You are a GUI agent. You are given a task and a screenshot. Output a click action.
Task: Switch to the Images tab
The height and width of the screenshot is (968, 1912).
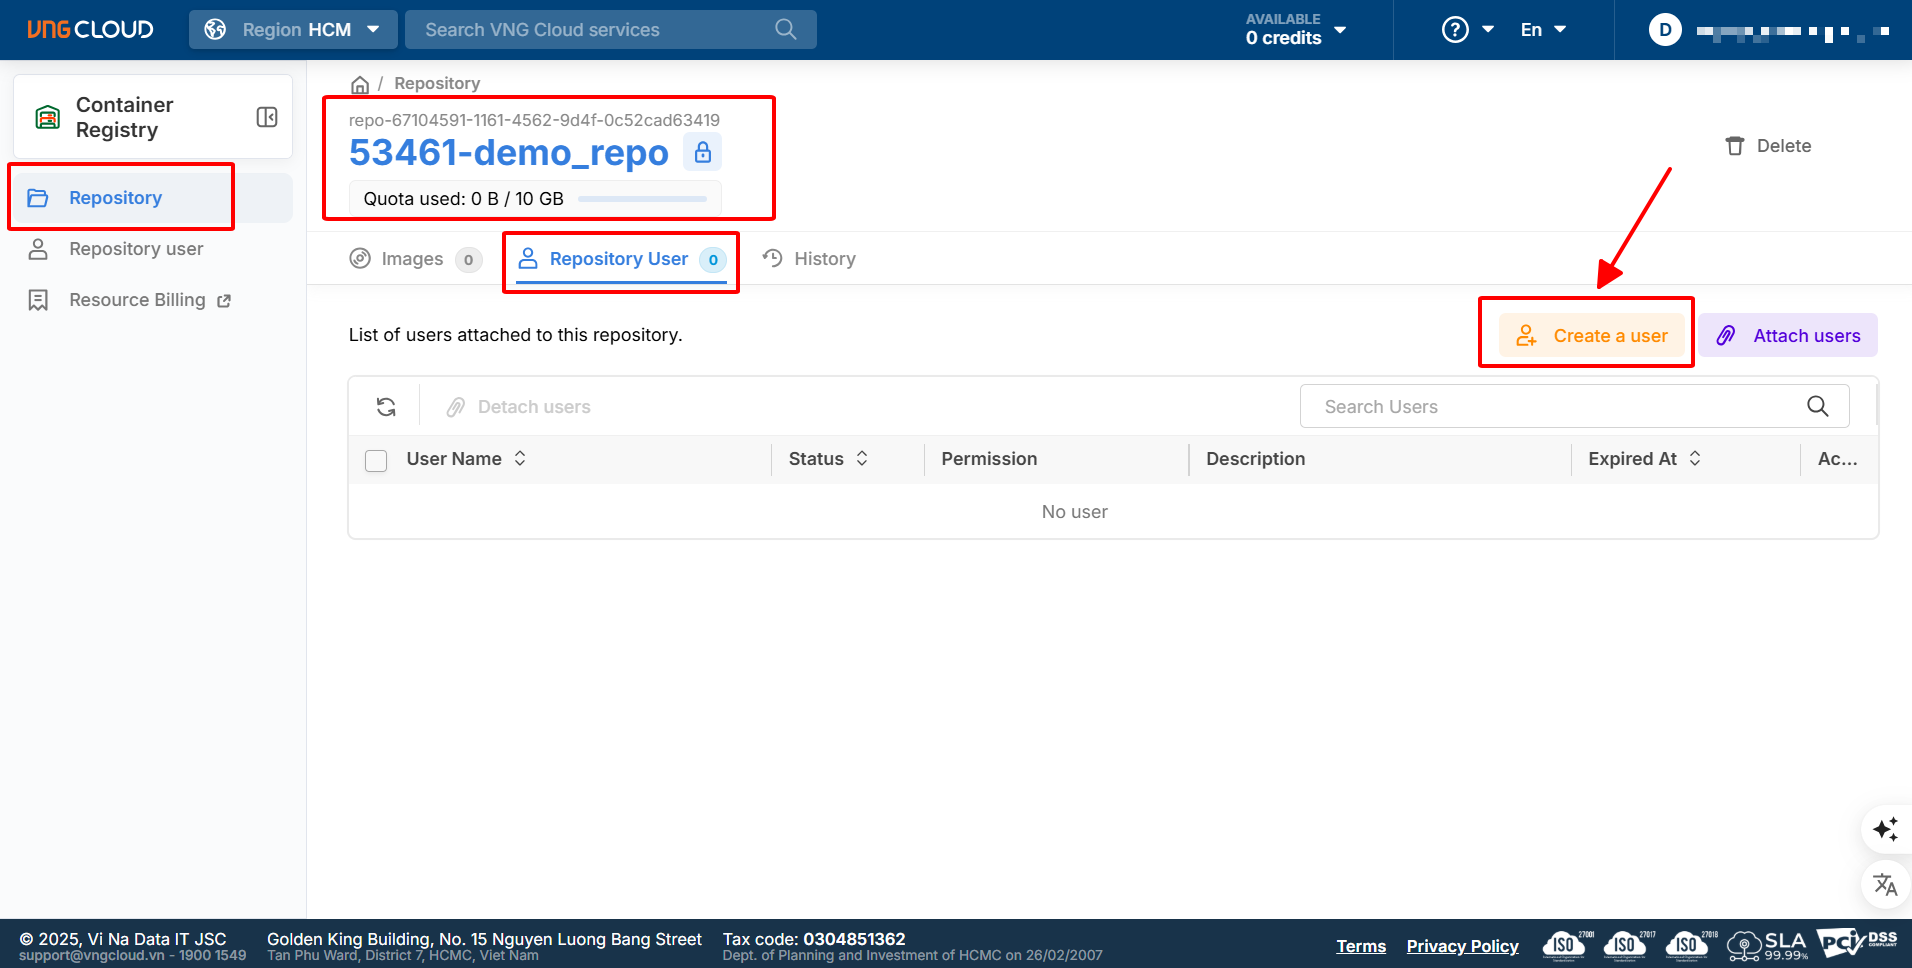(x=413, y=259)
